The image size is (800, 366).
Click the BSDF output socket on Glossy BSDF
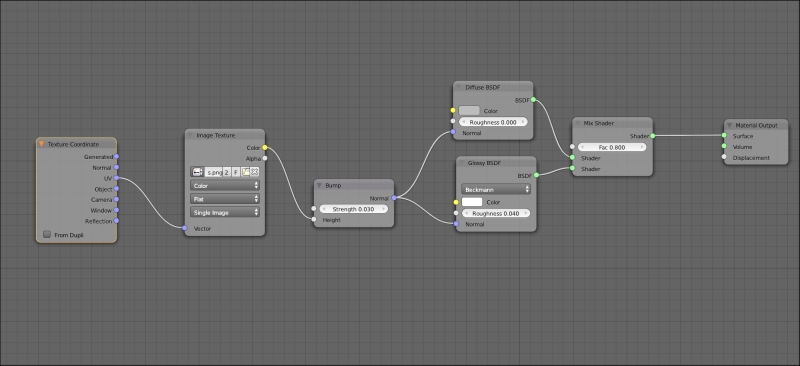tap(536, 176)
